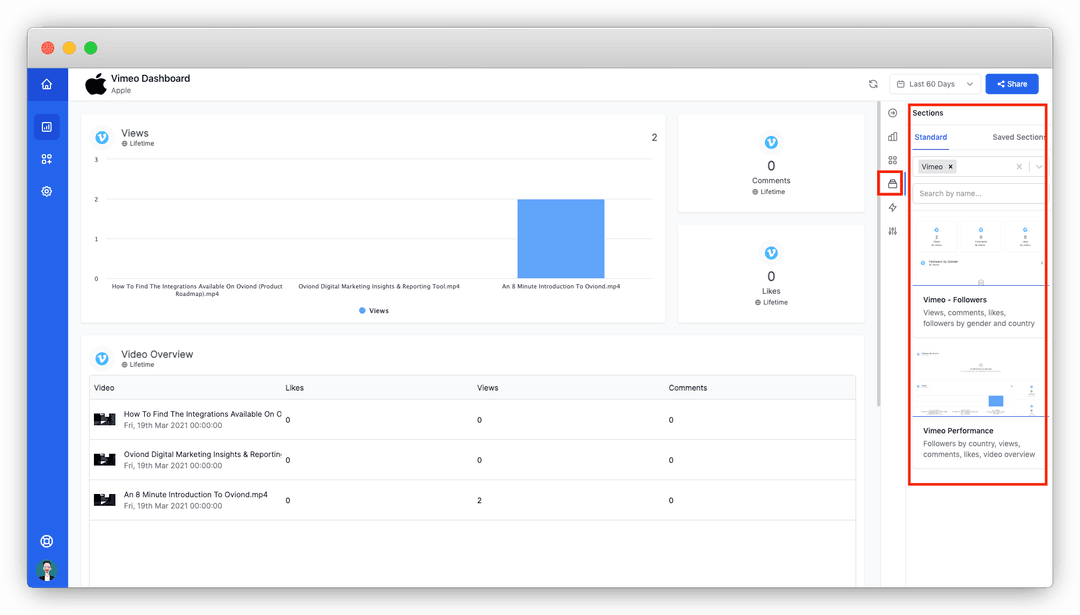Open the four-squares templates panel icon
This screenshot has height=615, width=1080.
(x=893, y=160)
